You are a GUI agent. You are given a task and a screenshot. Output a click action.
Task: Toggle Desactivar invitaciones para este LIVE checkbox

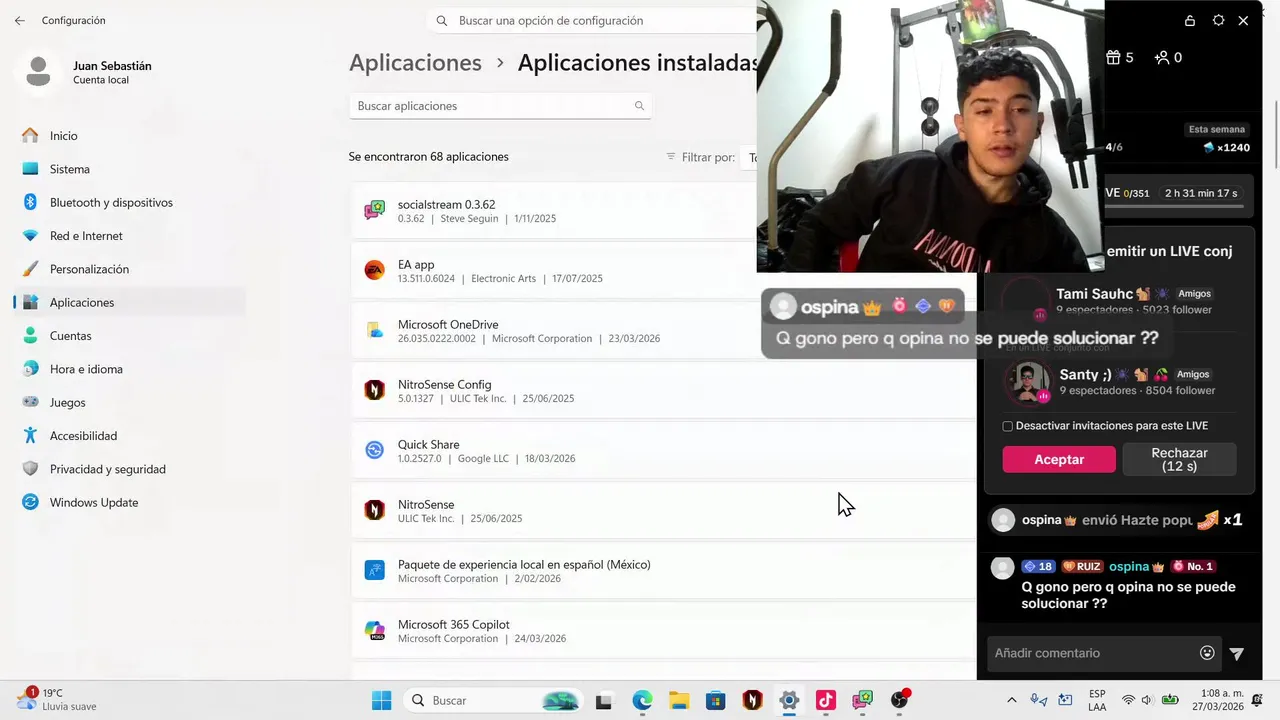tap(1008, 426)
